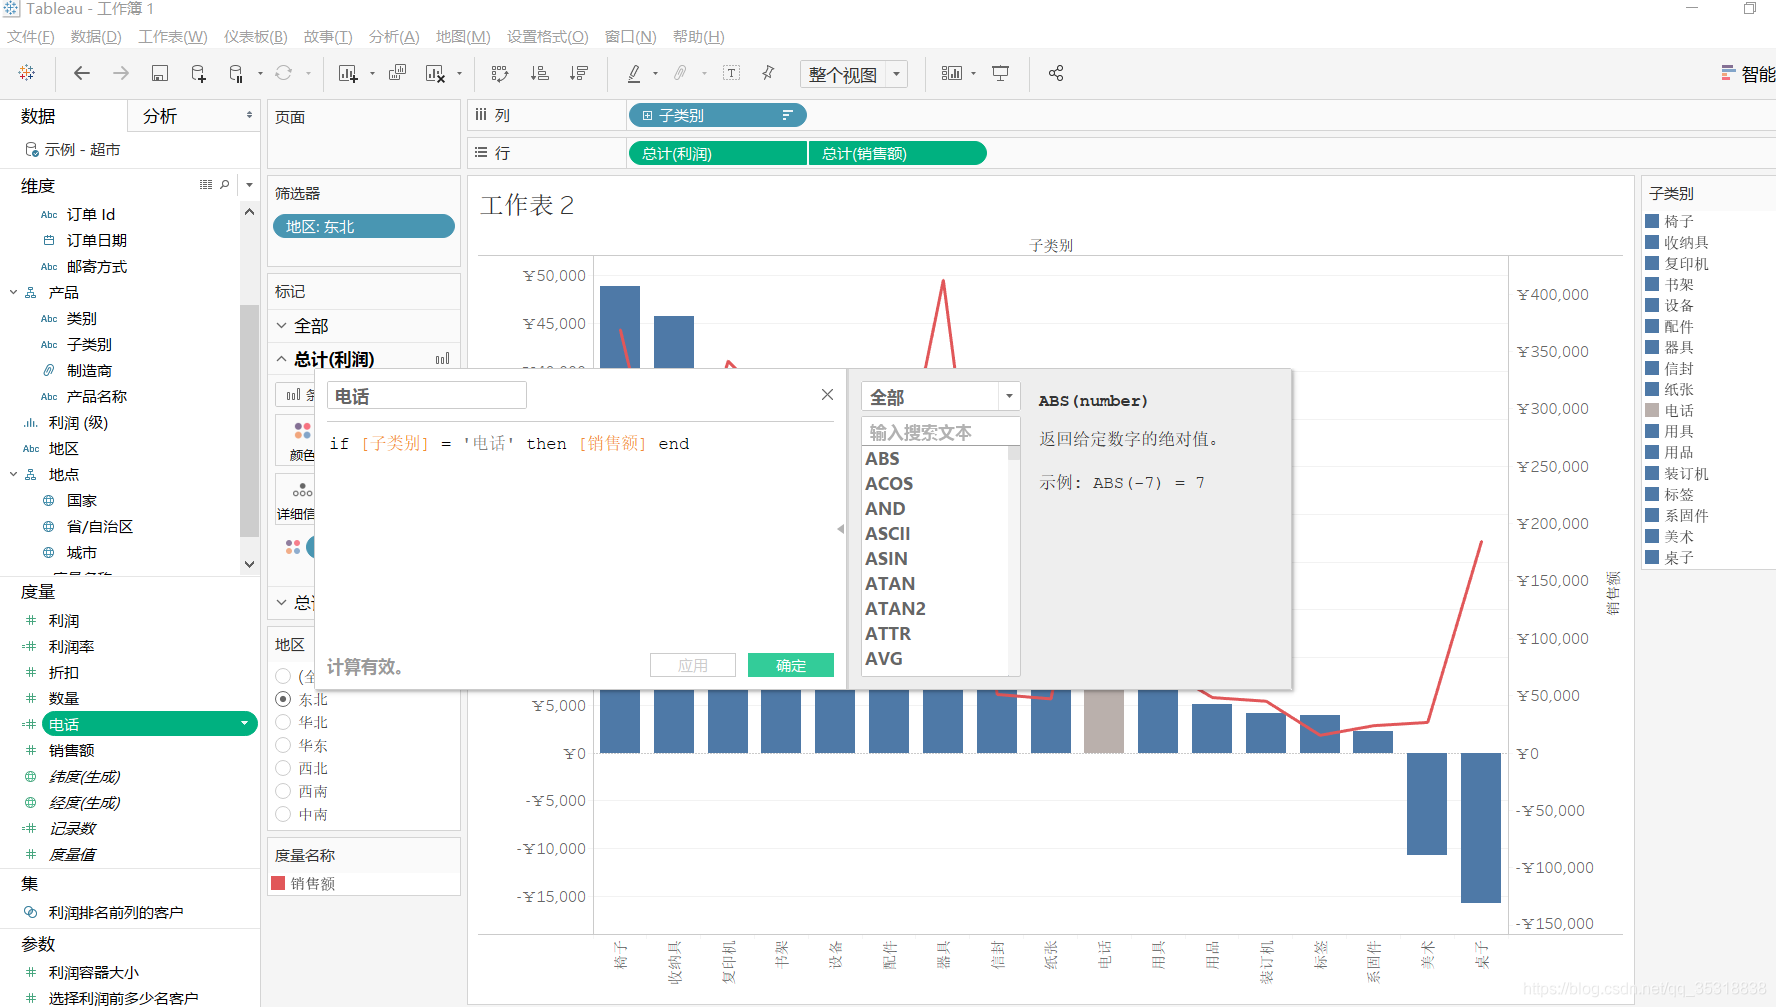Open the 数据(D) menu
The width and height of the screenshot is (1776, 1007).
point(96,37)
